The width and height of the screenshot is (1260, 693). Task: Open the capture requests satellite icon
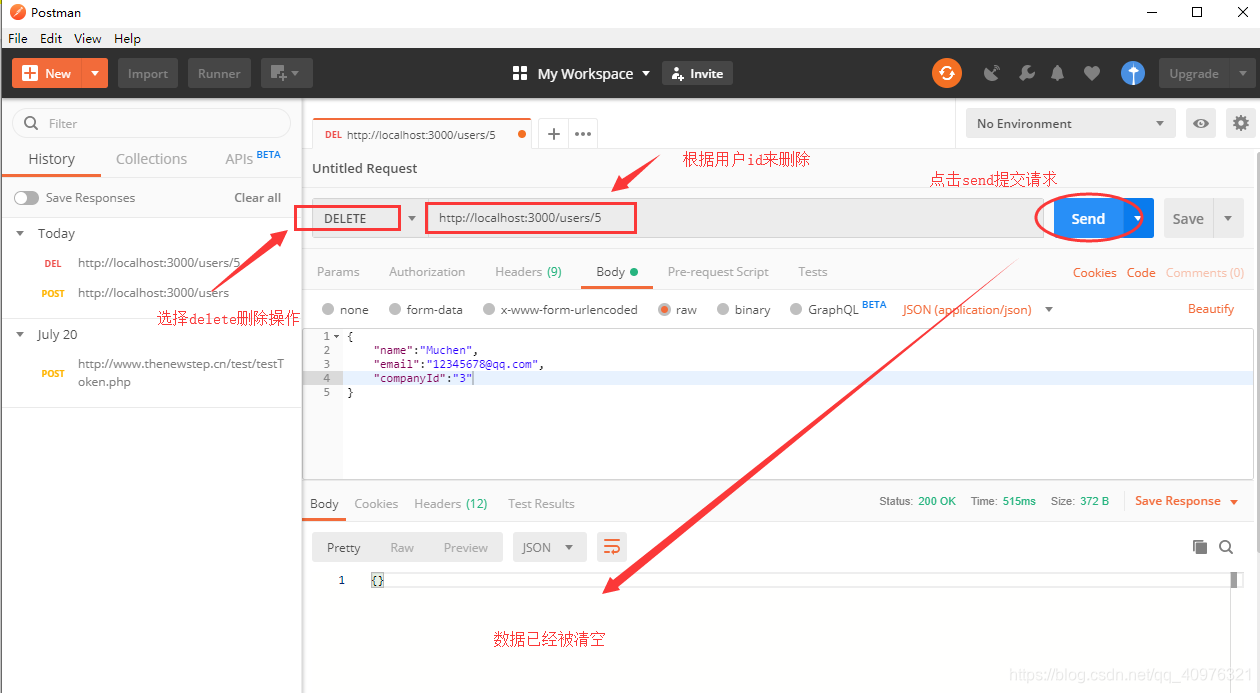point(991,73)
